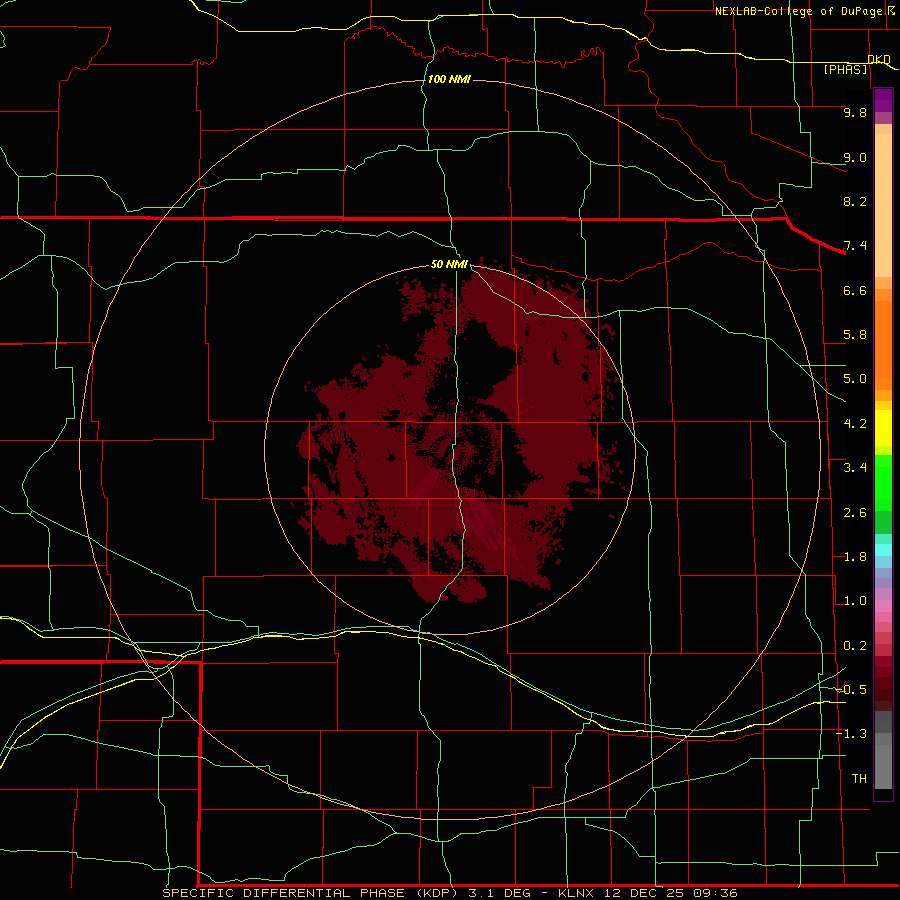
Task: Select the 5.8 value on color scale
Action: [855, 335]
